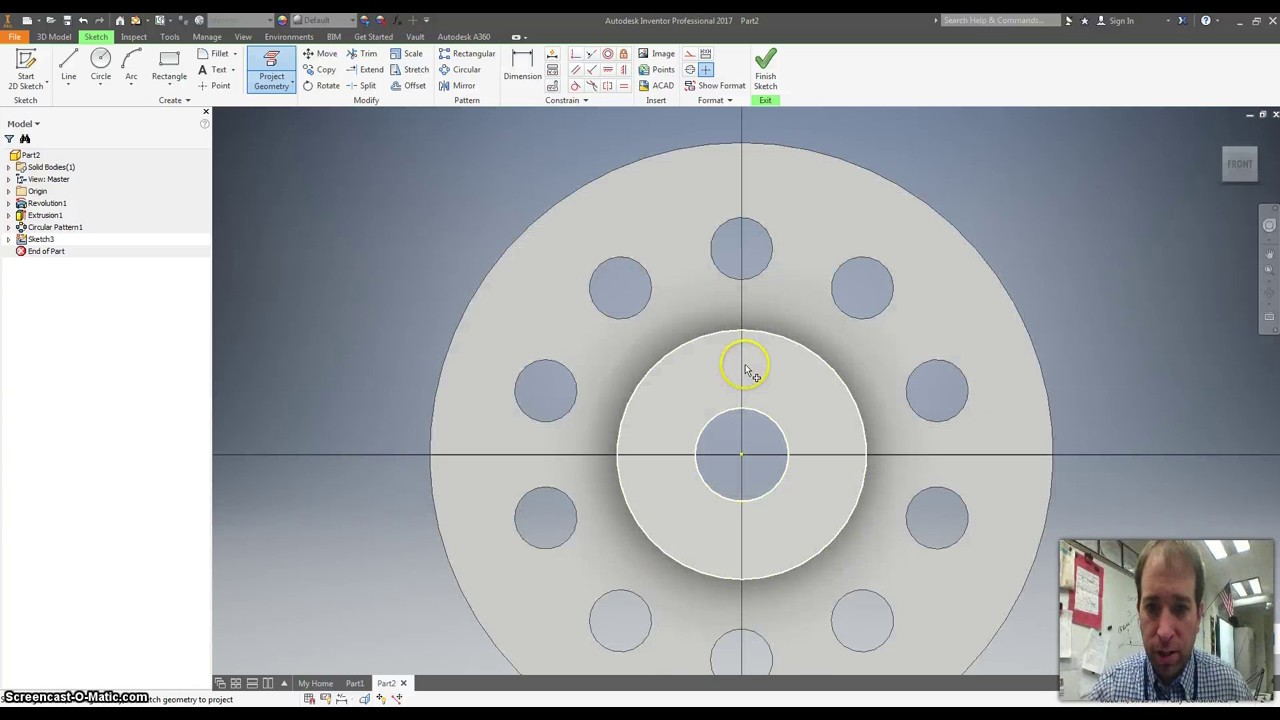
Task: Open the Manage ribbon tab
Action: (207, 37)
